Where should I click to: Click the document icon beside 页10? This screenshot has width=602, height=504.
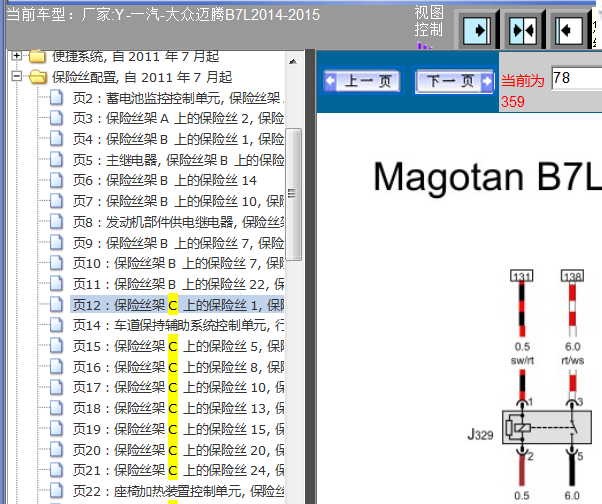click(56, 263)
